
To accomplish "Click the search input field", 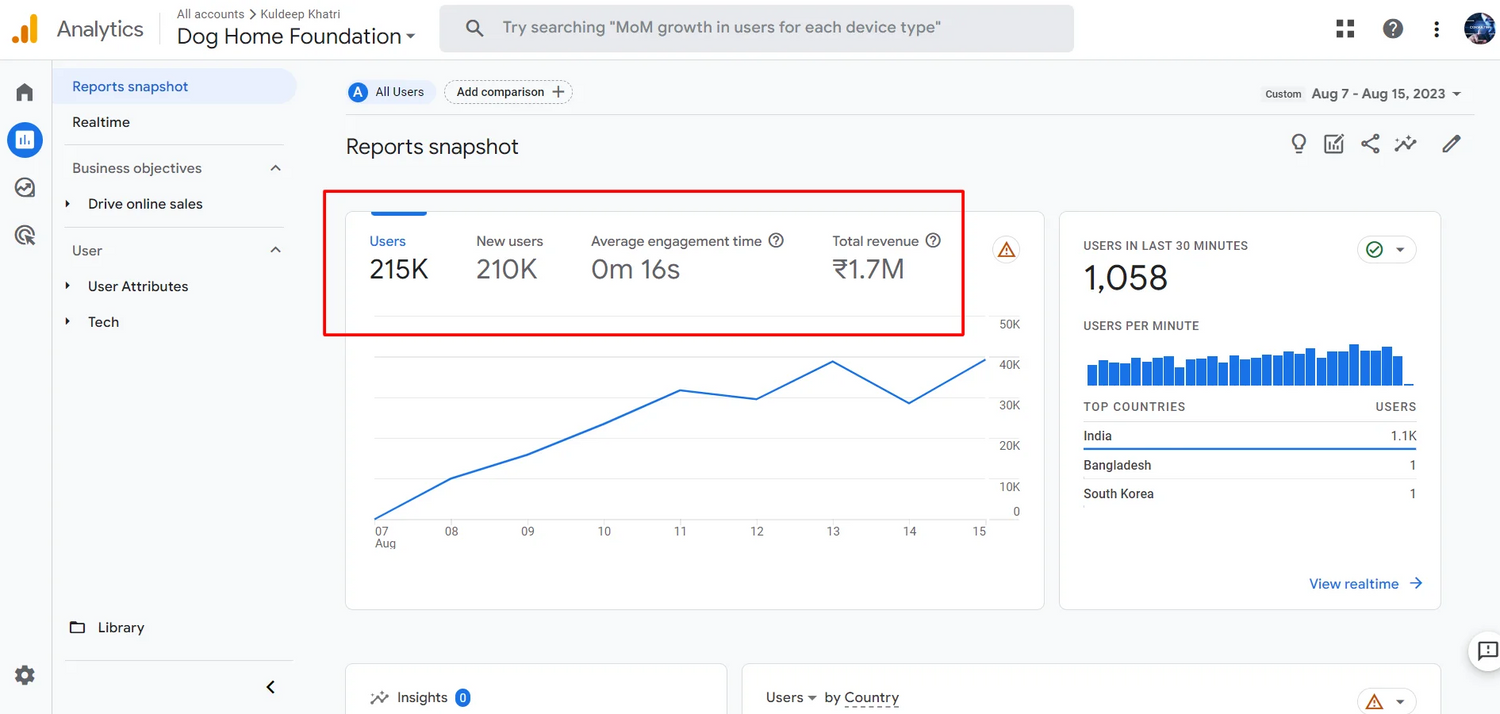I will [756, 28].
